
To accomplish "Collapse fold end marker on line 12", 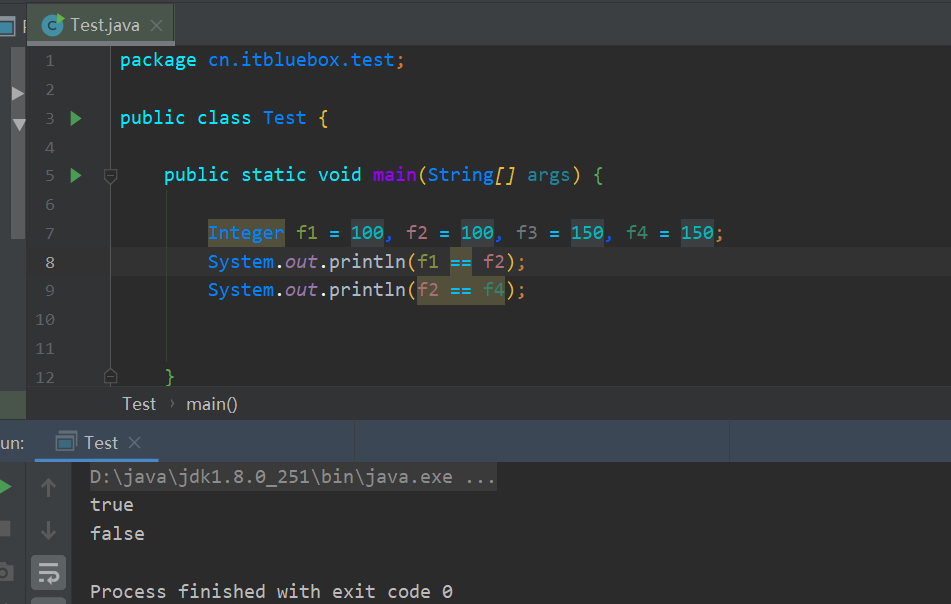I will coord(110,377).
